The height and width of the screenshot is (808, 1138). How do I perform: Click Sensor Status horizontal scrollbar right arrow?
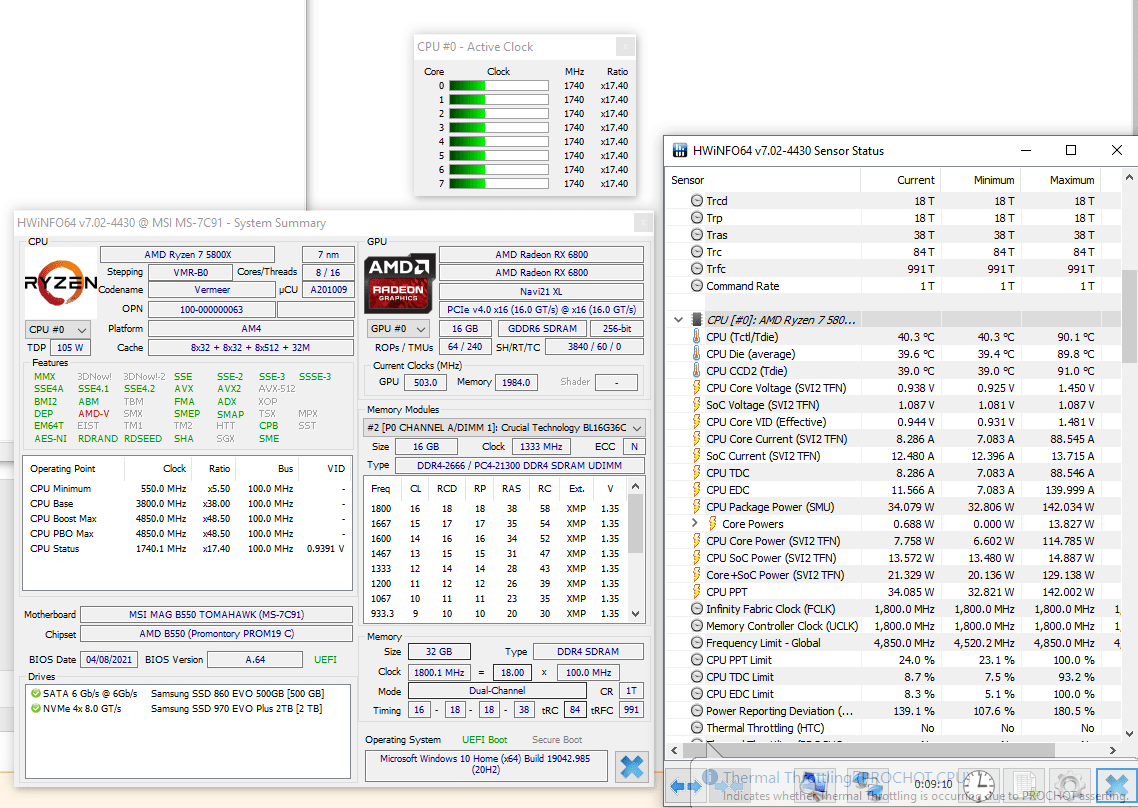click(1113, 750)
